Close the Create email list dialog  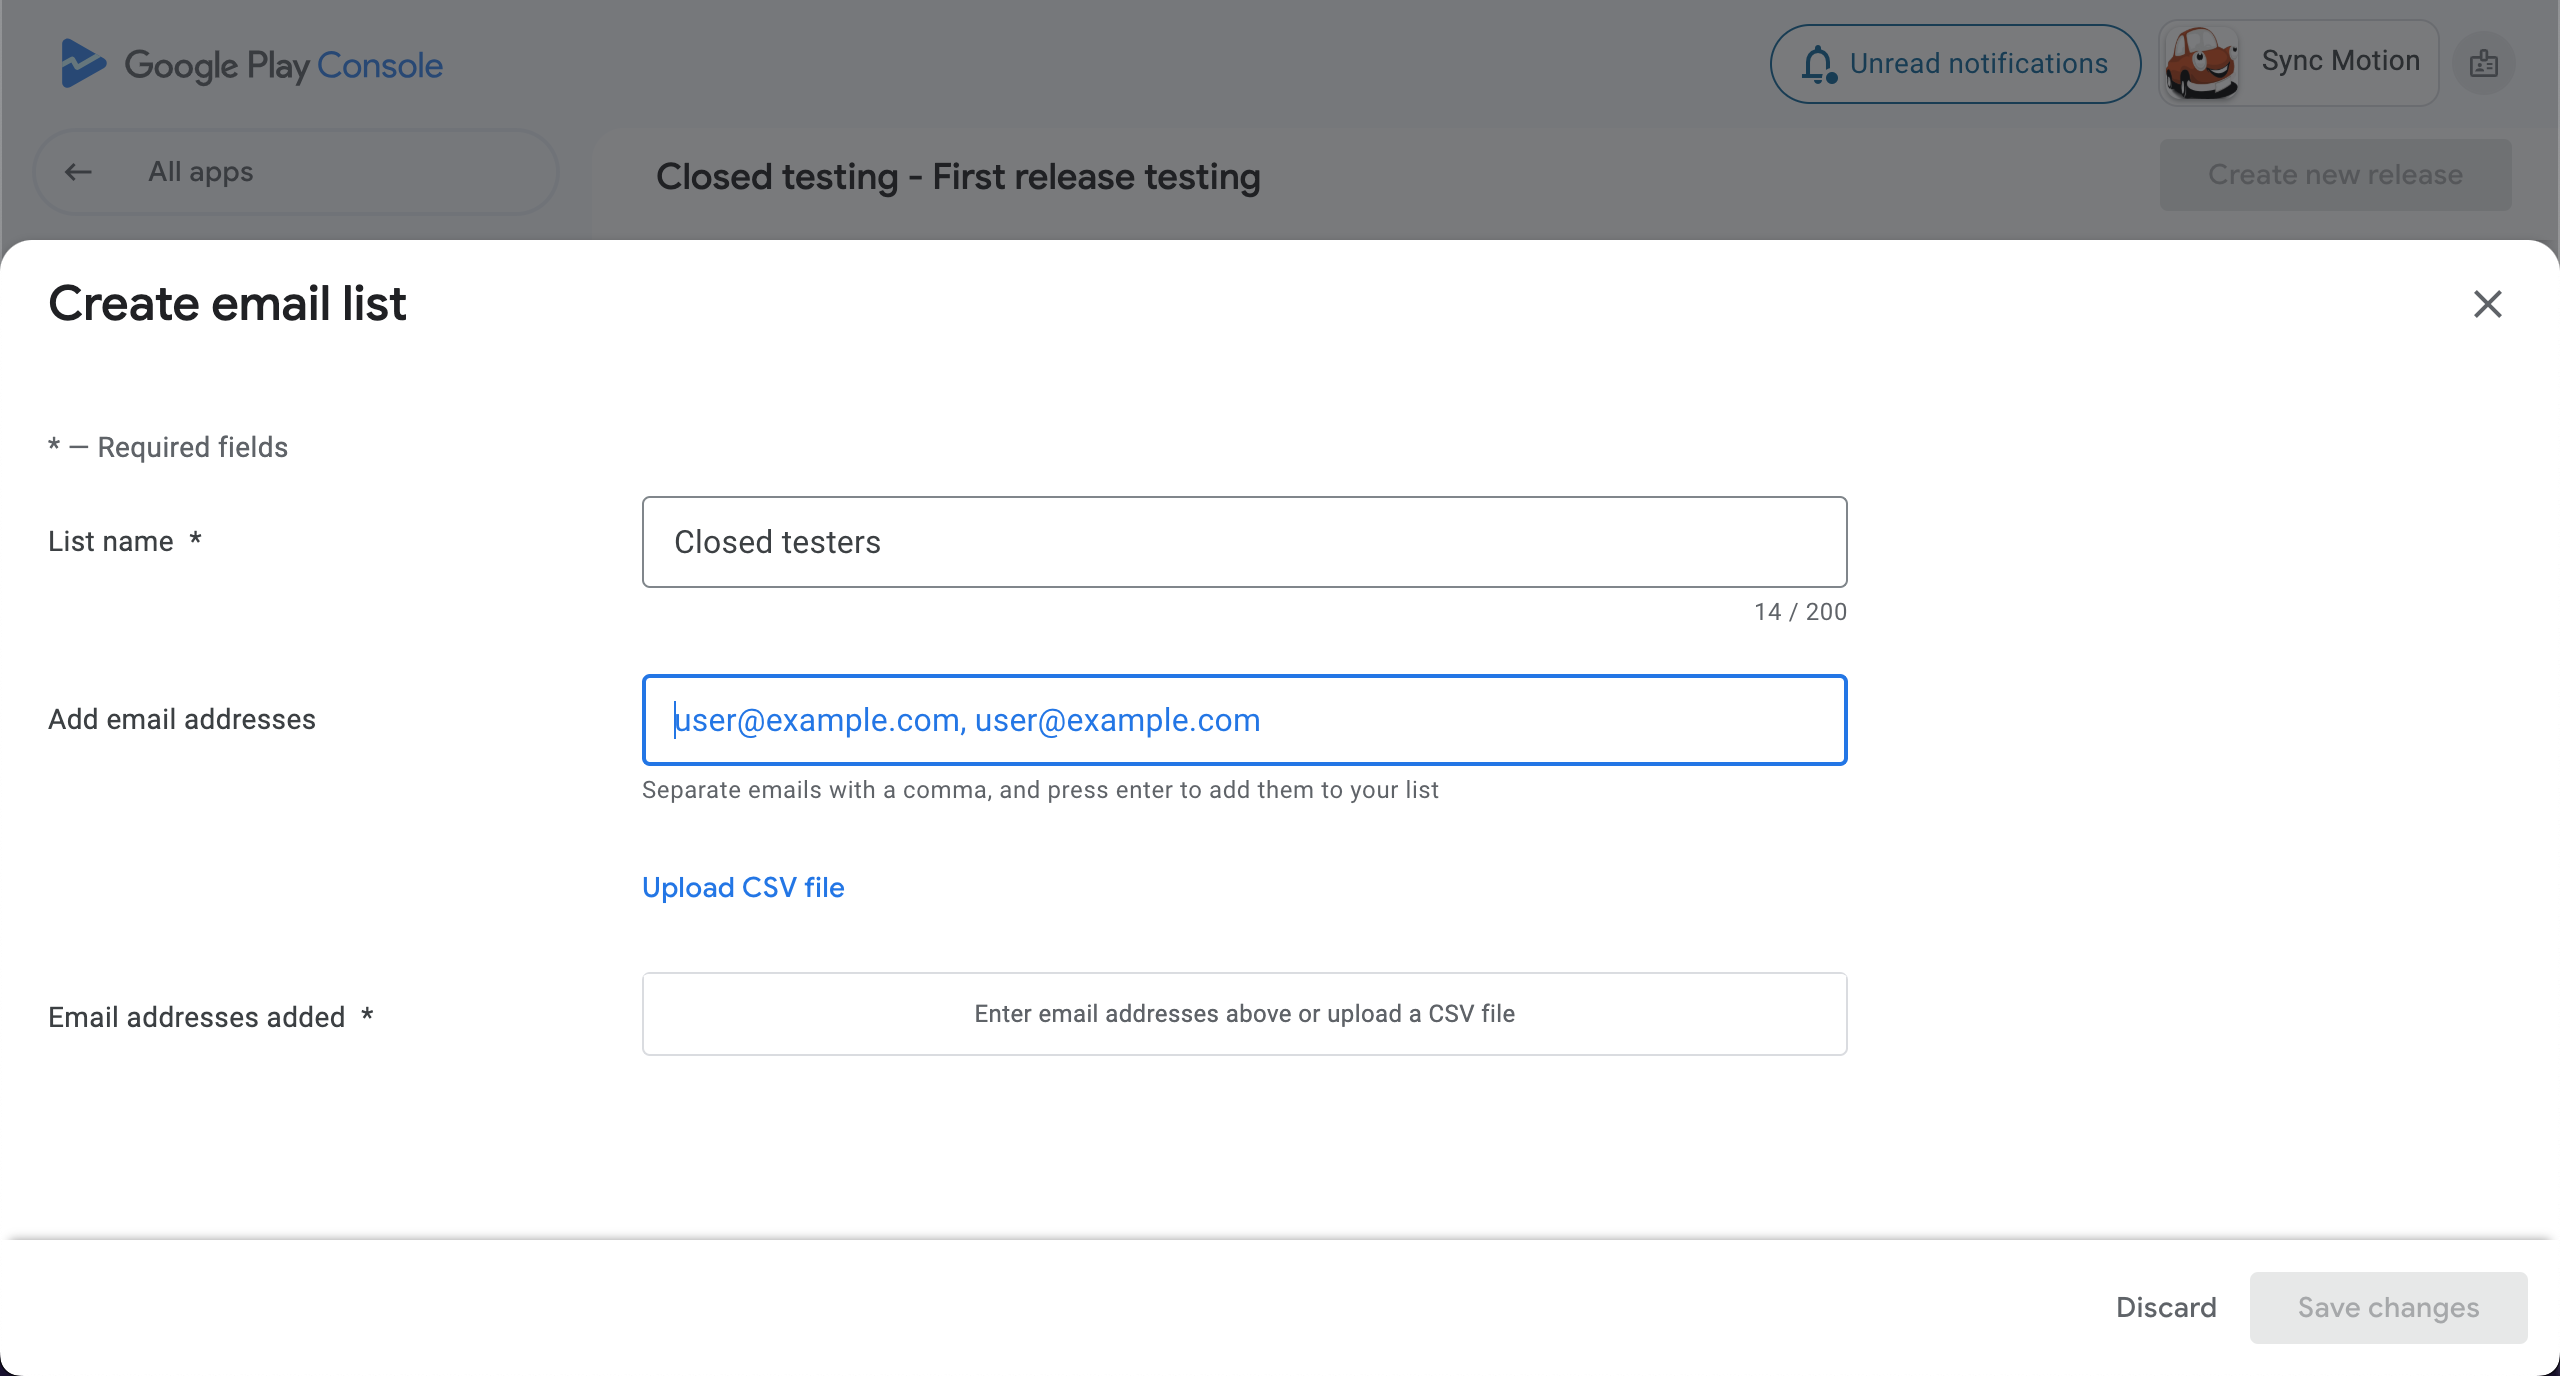coord(2487,304)
